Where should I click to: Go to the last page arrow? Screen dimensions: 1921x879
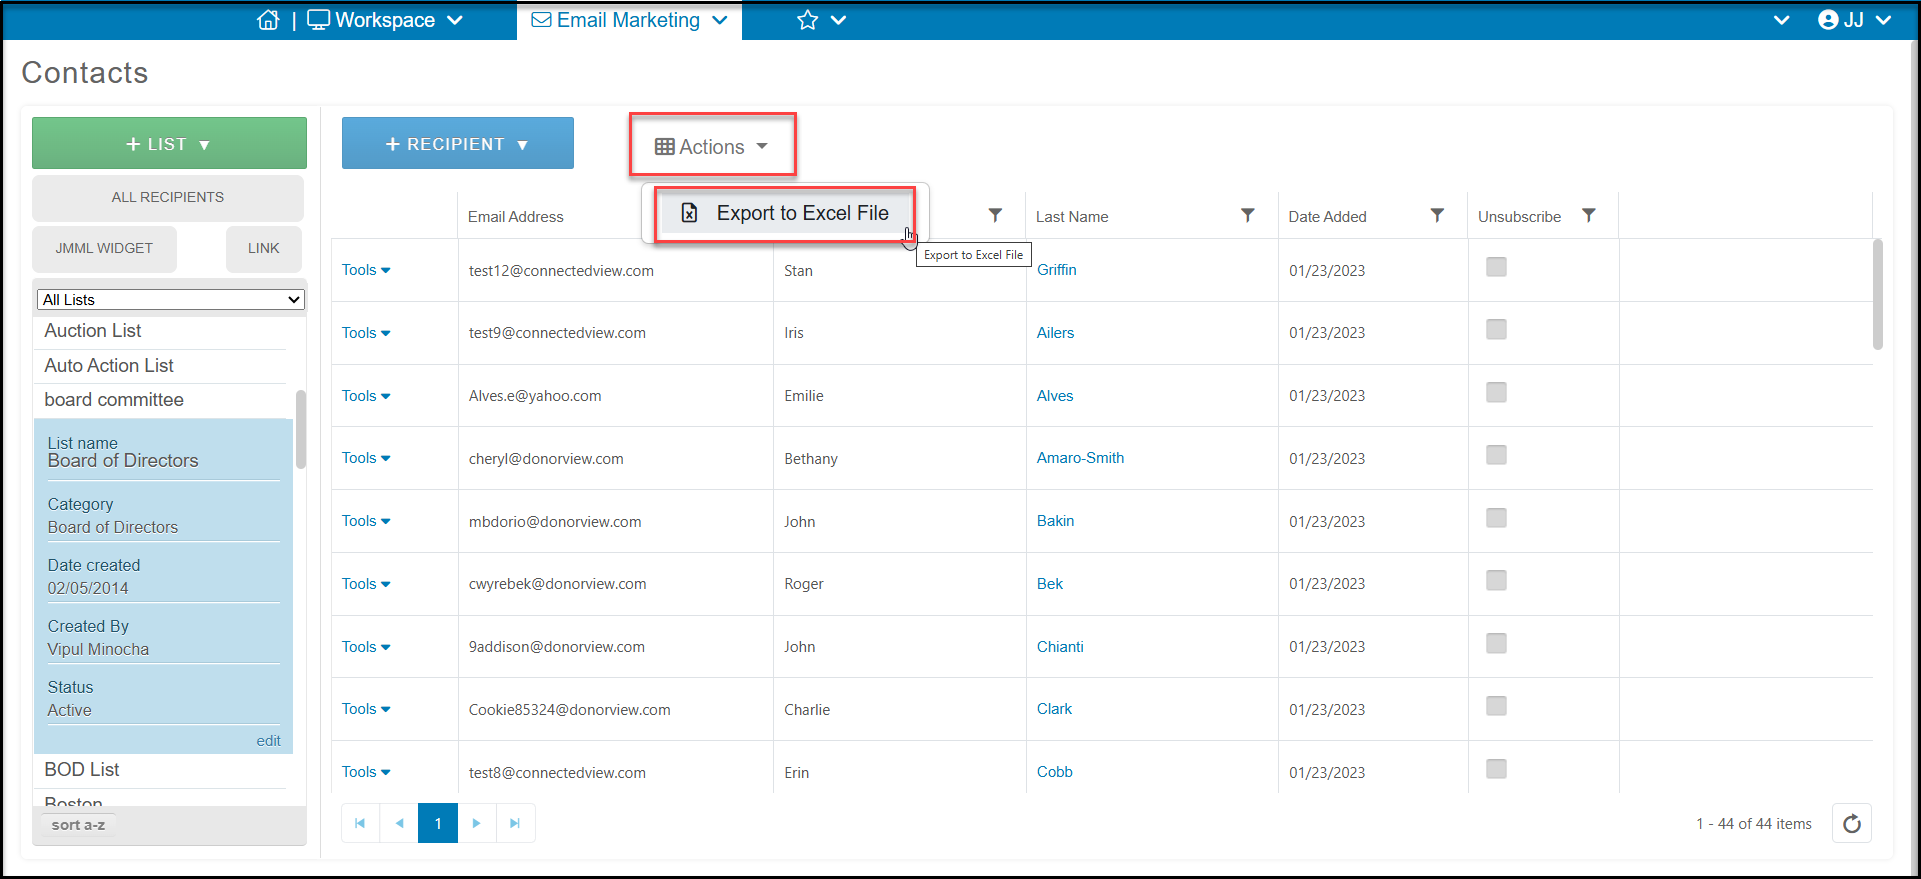(x=515, y=823)
